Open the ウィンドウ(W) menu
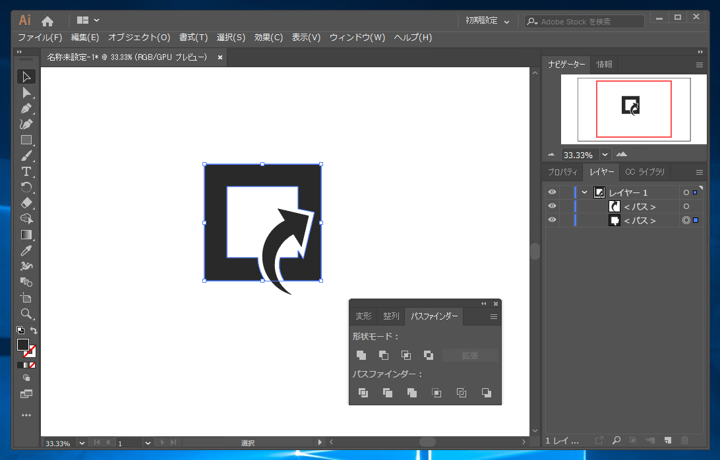This screenshot has width=720, height=460. pyautogui.click(x=357, y=38)
